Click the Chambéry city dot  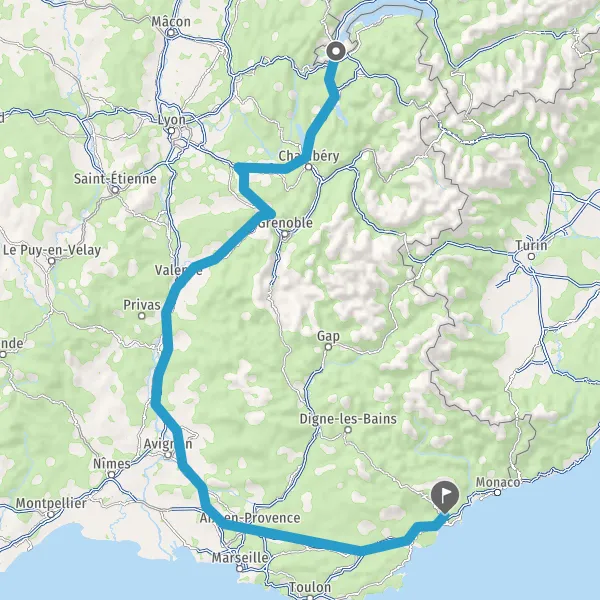pos(309,167)
